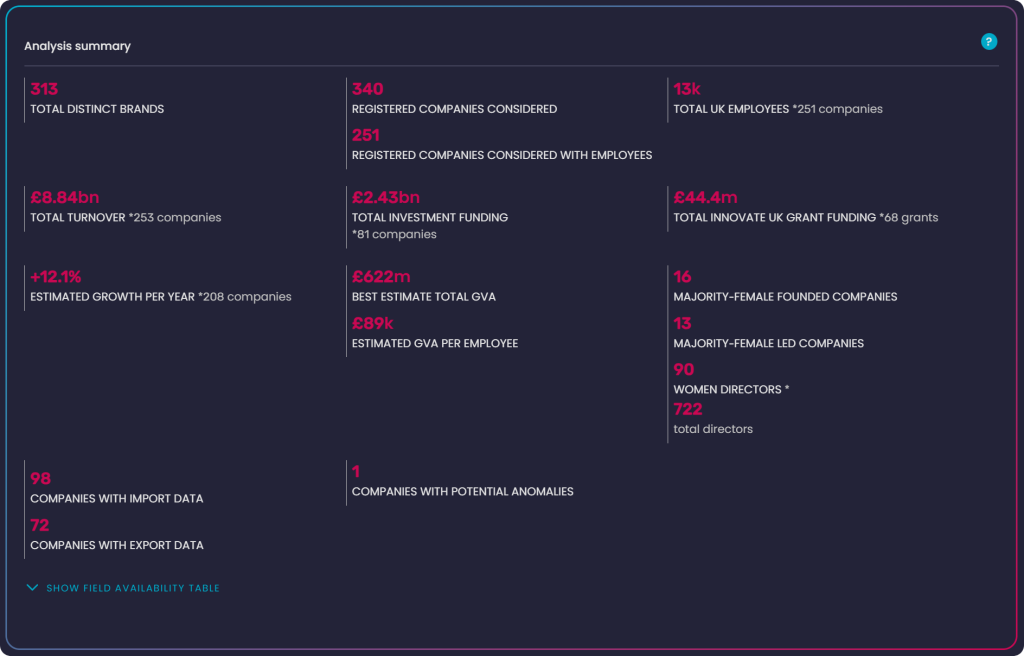Select the £8.84bn Total Turnover value

(65, 197)
